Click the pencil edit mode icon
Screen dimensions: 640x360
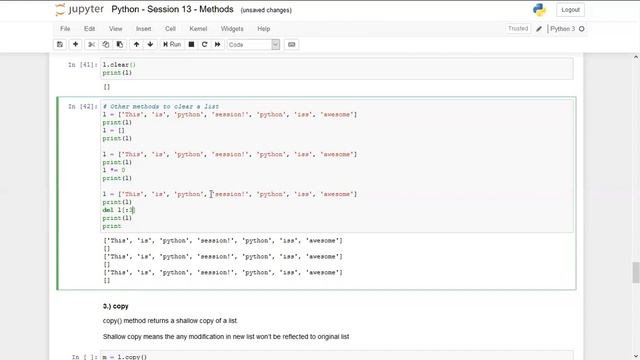coord(539,29)
